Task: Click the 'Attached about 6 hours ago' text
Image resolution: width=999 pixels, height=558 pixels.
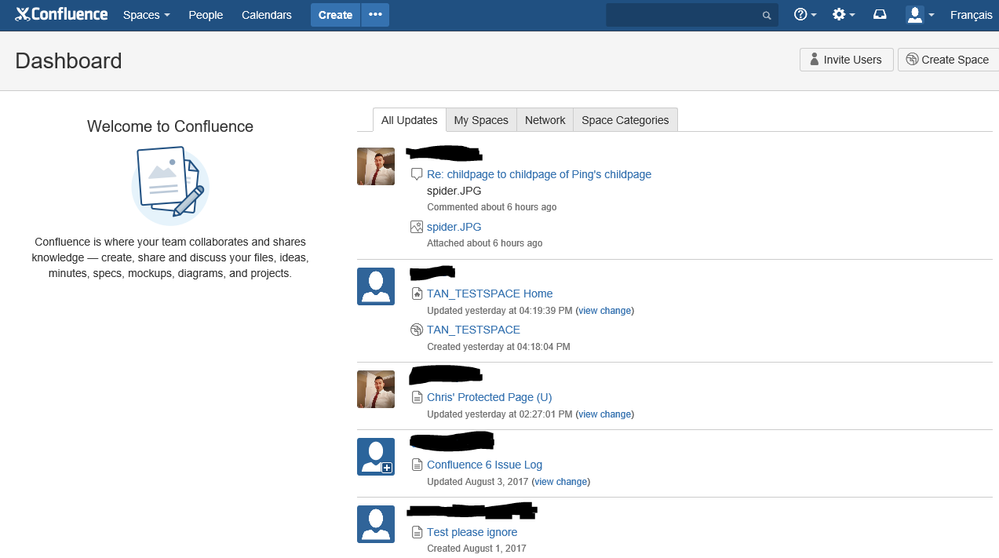Action: click(484, 243)
